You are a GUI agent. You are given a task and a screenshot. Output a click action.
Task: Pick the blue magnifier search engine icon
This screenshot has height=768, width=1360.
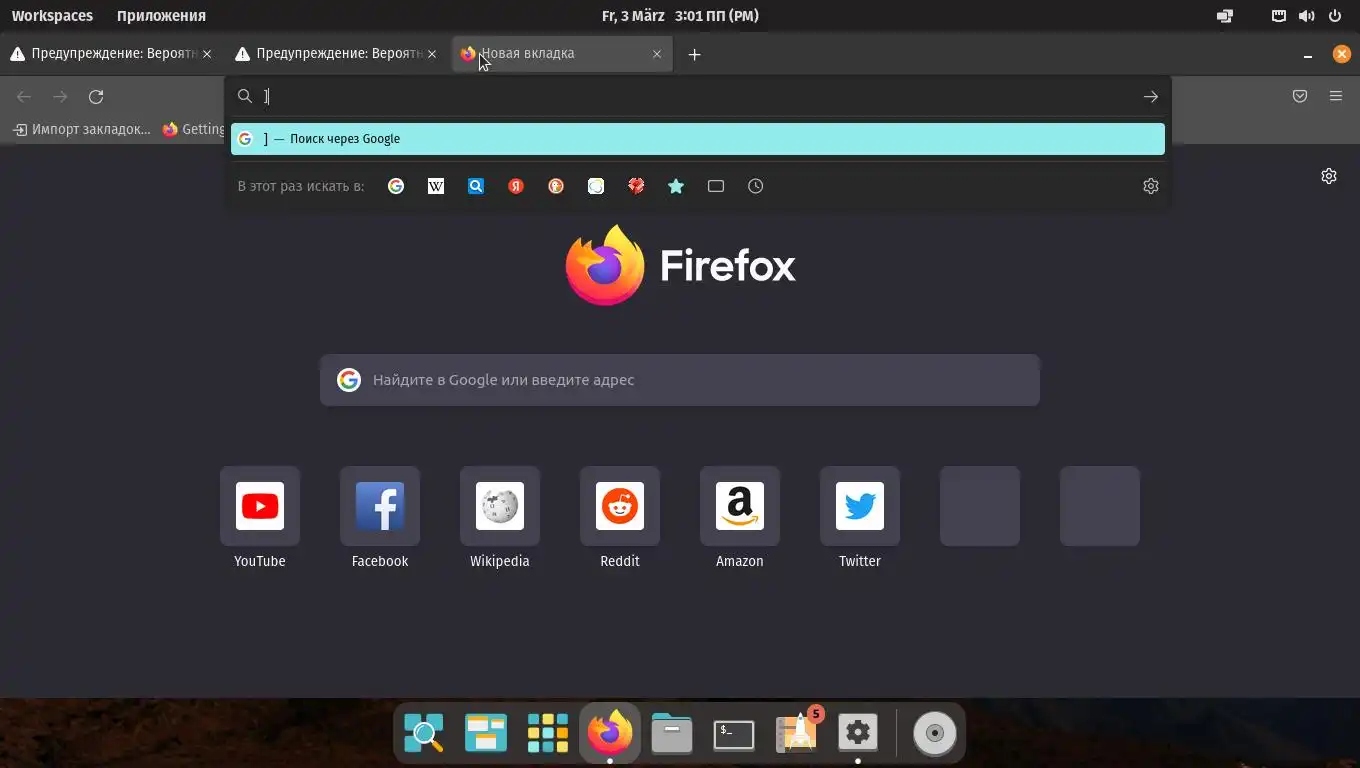(x=476, y=186)
